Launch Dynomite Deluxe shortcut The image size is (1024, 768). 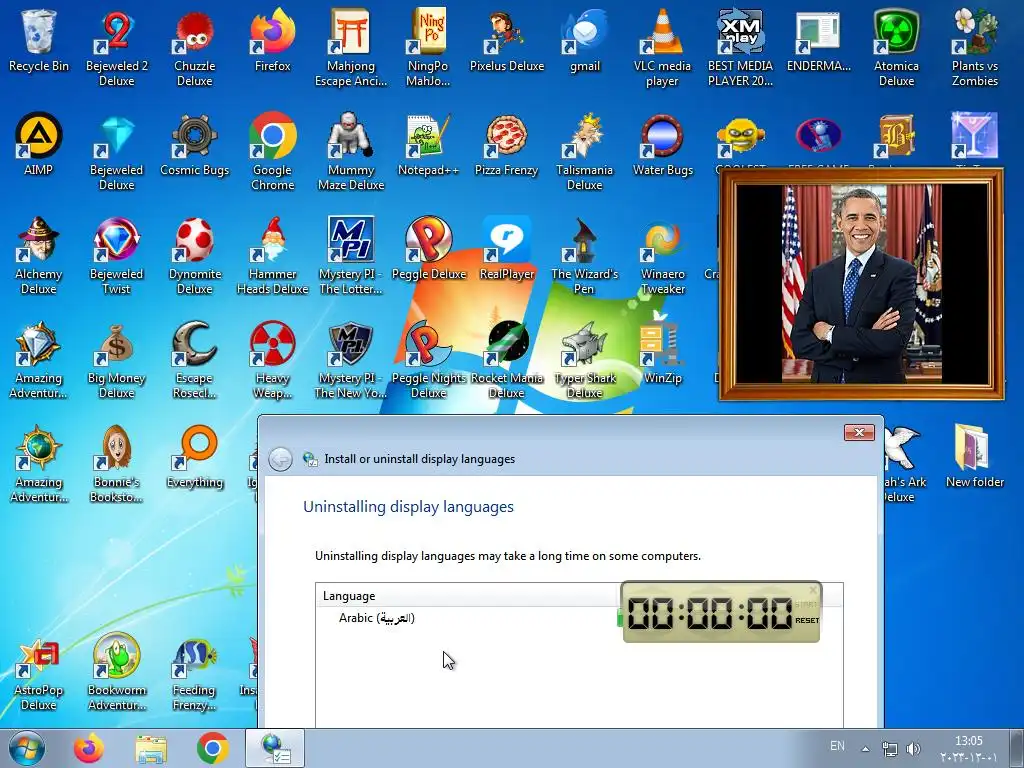click(195, 255)
